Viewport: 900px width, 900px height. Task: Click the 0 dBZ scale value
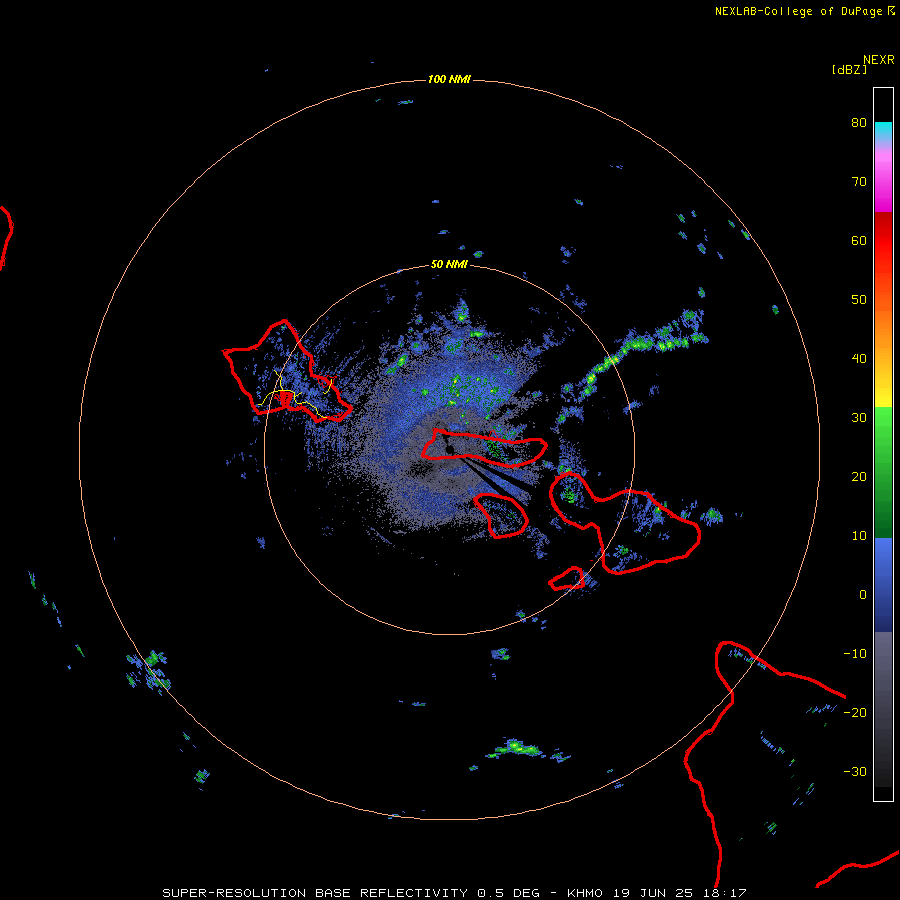(863, 595)
